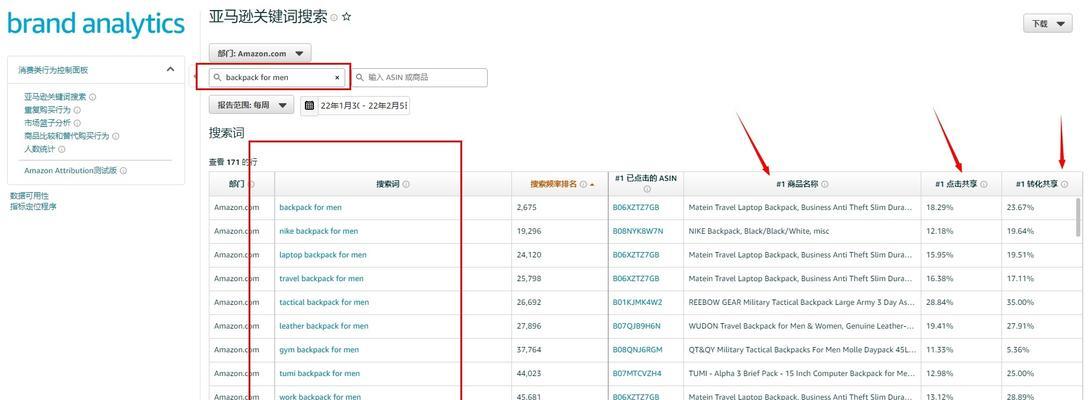This screenshot has width=1091, height=400.
Task: Click info icon in the 搜索词 column header
Action: [406, 184]
